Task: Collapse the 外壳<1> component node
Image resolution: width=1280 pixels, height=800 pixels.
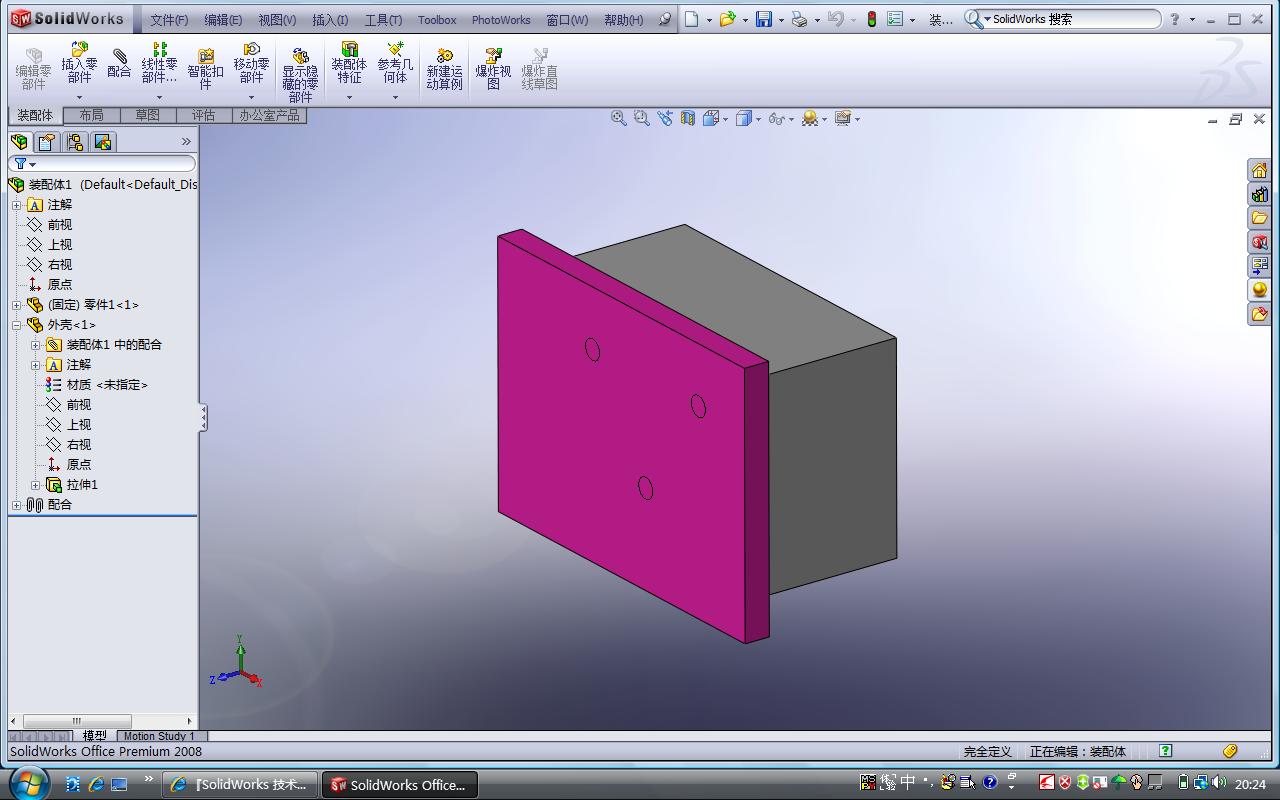Action: point(16,325)
